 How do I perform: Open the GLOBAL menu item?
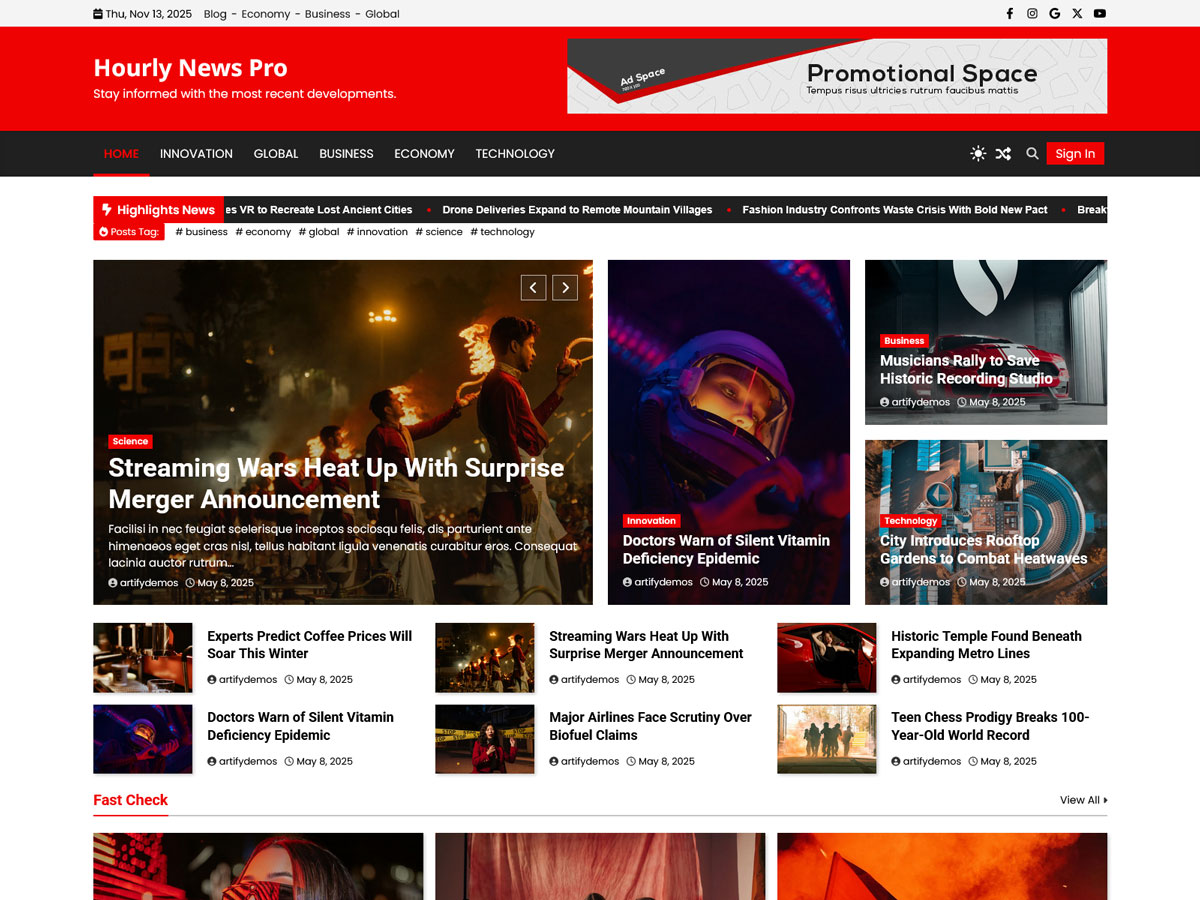(x=276, y=154)
